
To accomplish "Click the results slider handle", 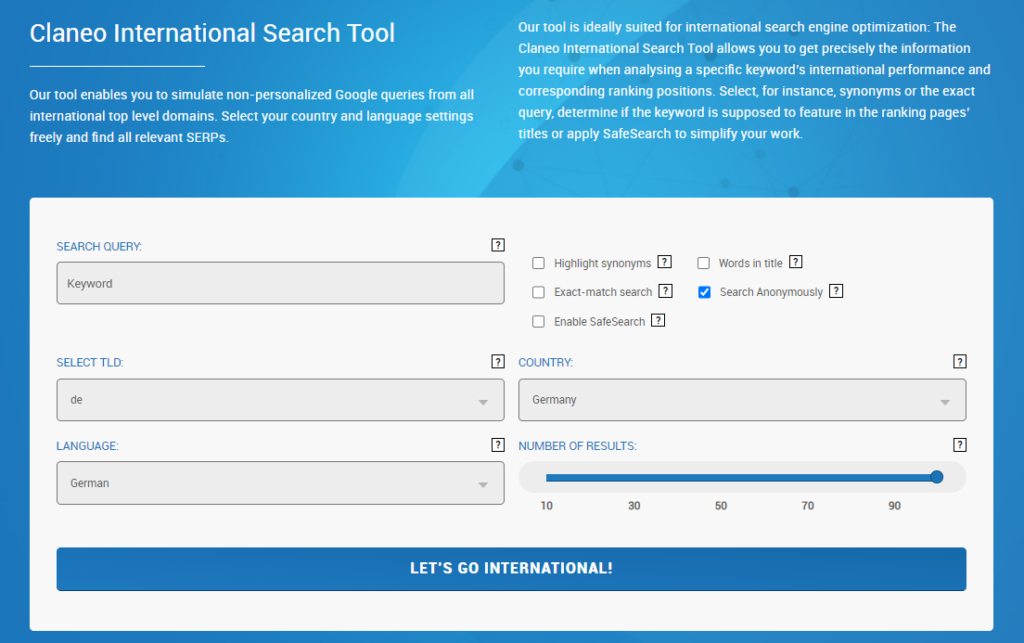I will point(936,477).
